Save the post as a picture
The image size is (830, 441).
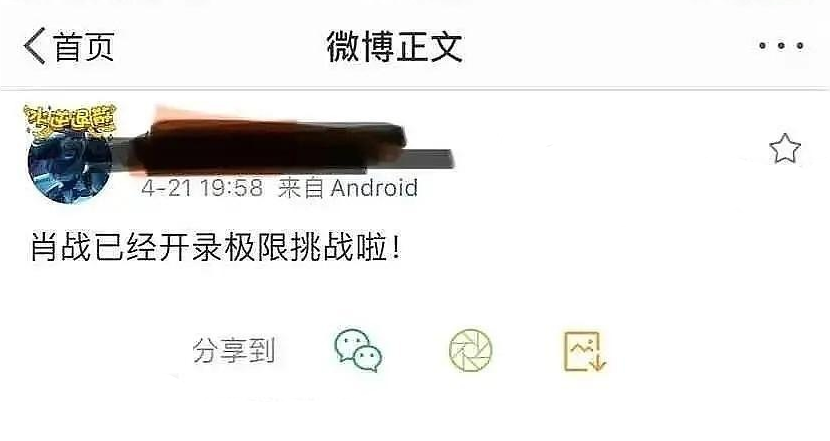584,352
